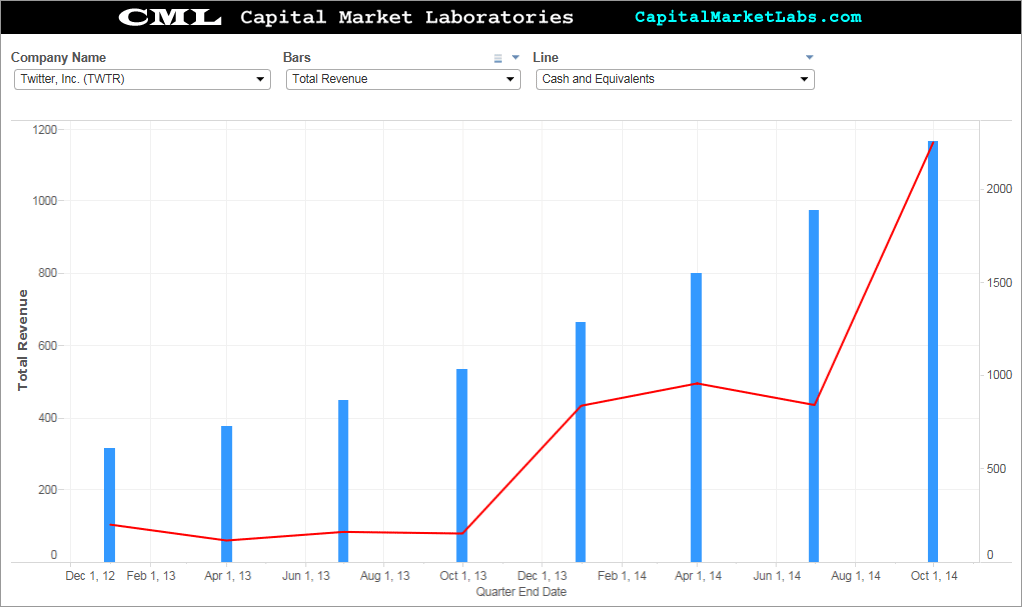This screenshot has height=607, width=1022.
Task: Click the 'Feb 1, 13' axis label
Action: (151, 576)
